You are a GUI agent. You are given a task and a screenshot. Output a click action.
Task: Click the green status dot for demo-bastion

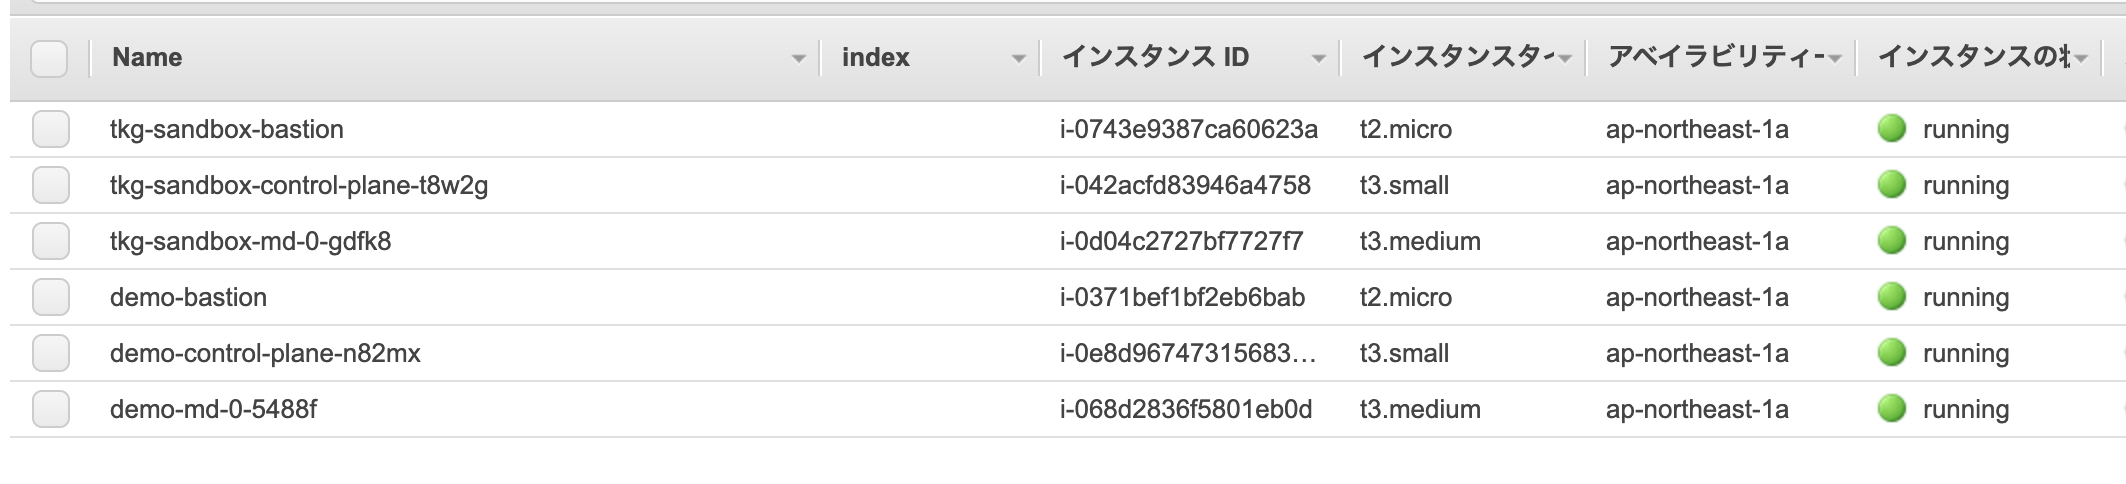[1892, 296]
